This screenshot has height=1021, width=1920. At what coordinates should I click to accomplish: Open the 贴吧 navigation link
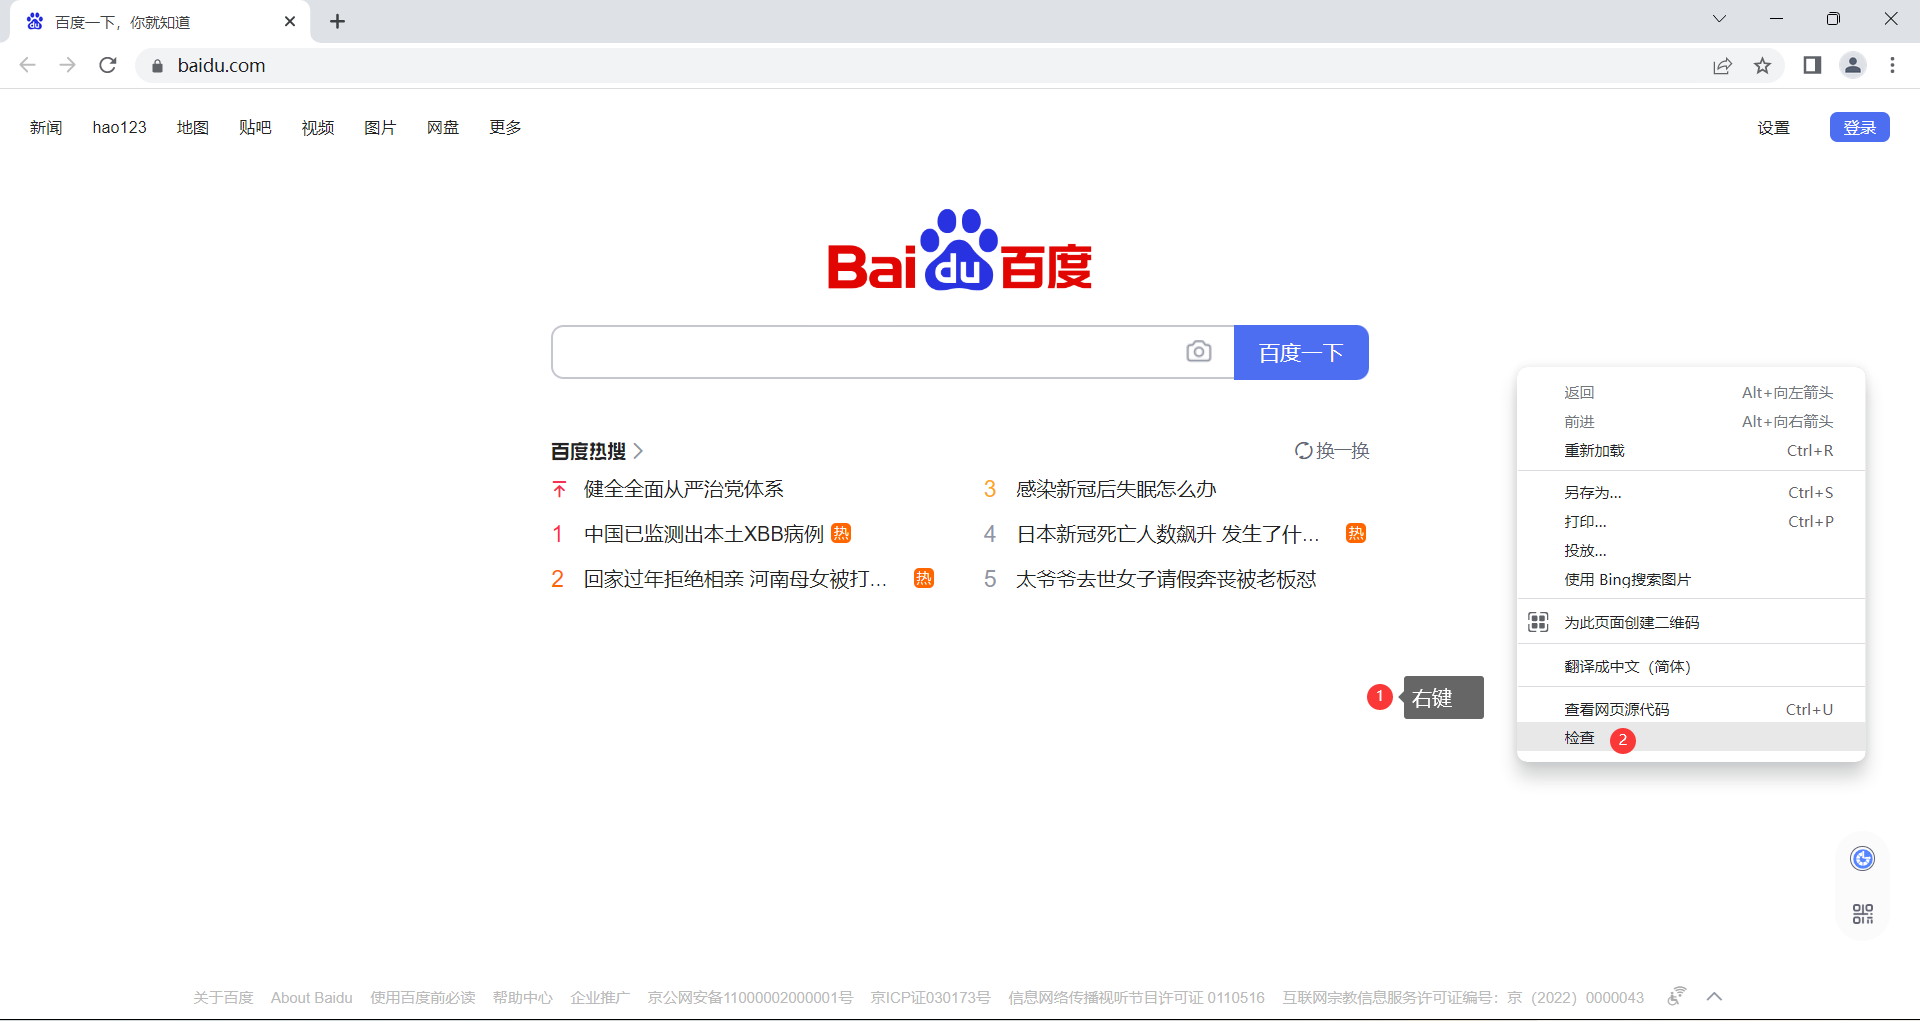tap(255, 128)
